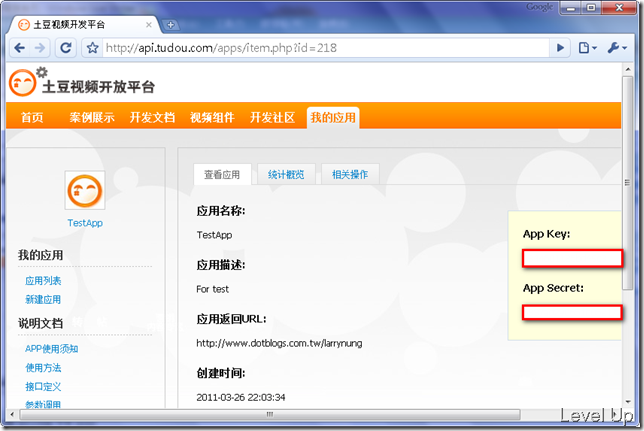644x431 pixels.
Task: Go back using browser back arrow
Action: click(19, 48)
